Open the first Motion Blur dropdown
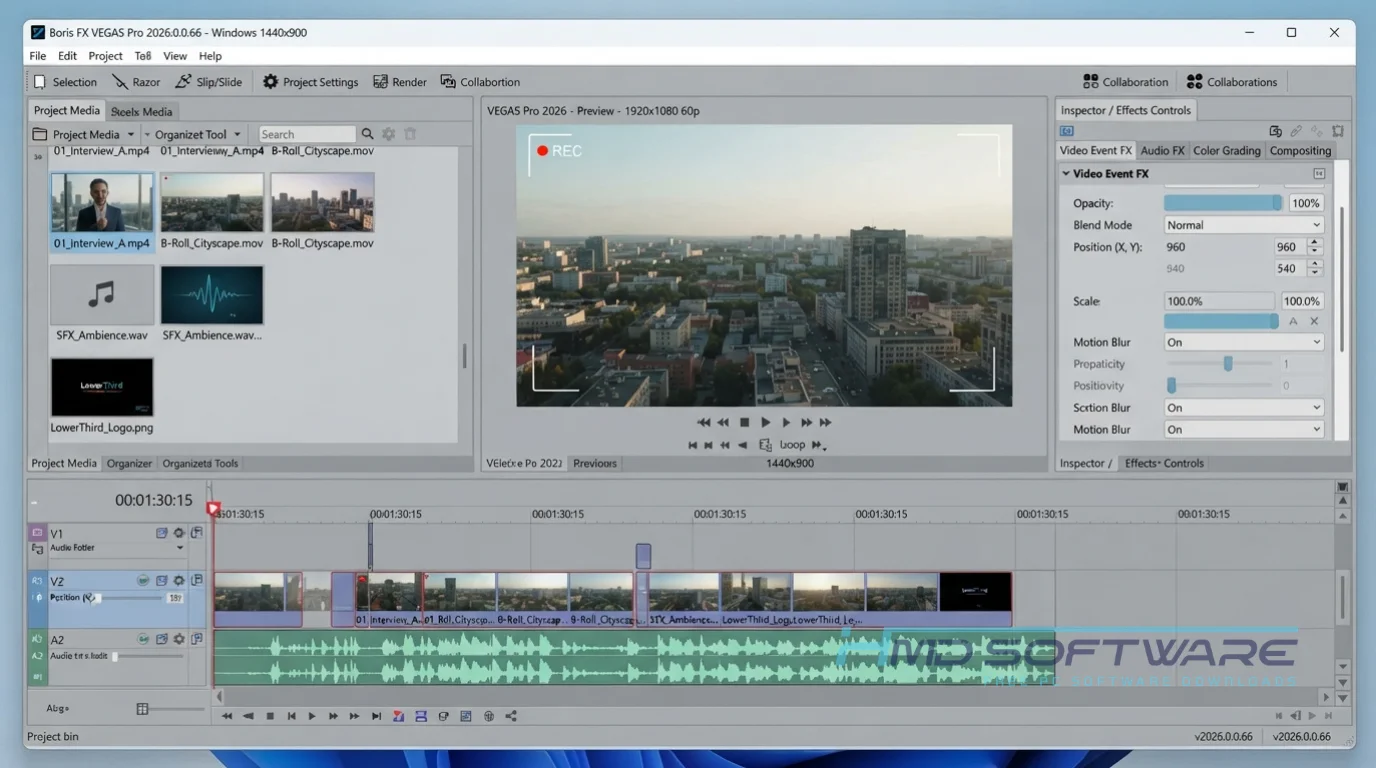 click(x=1244, y=342)
